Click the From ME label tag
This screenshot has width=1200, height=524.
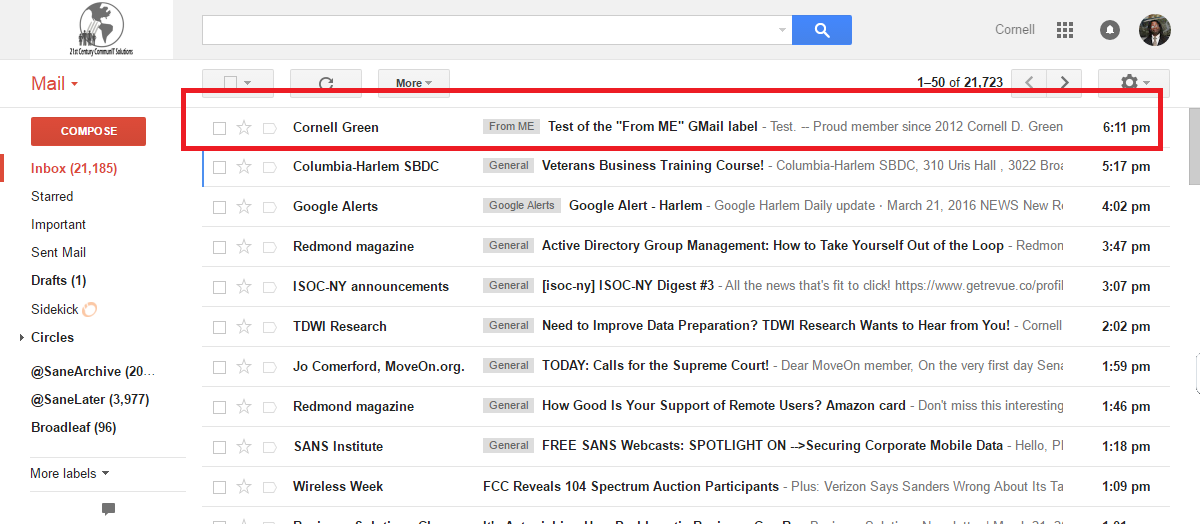click(511, 126)
